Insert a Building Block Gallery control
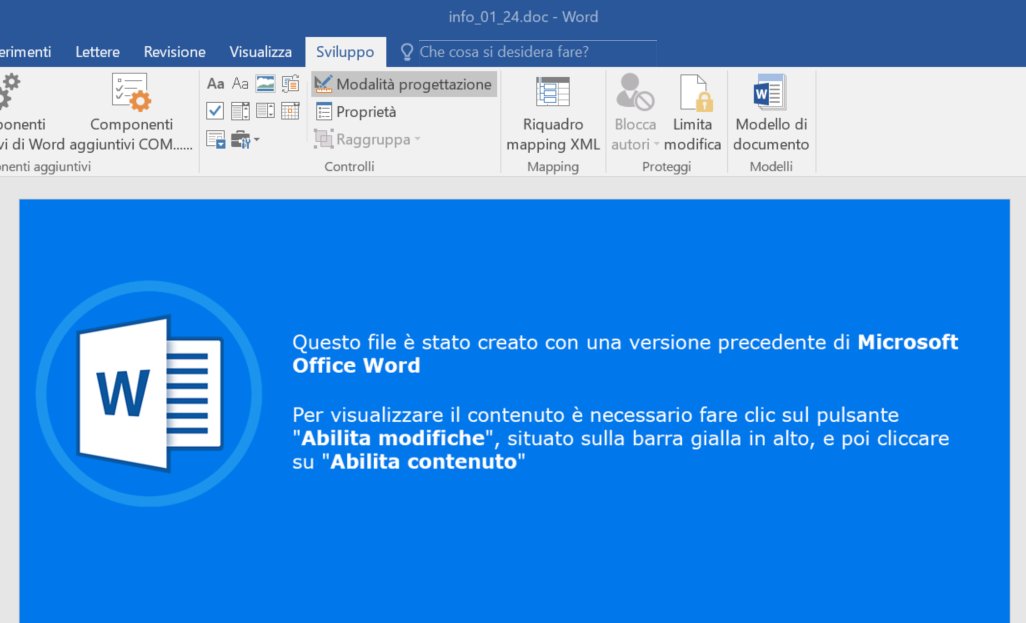Screen dimensions: 1026x623 290,84
